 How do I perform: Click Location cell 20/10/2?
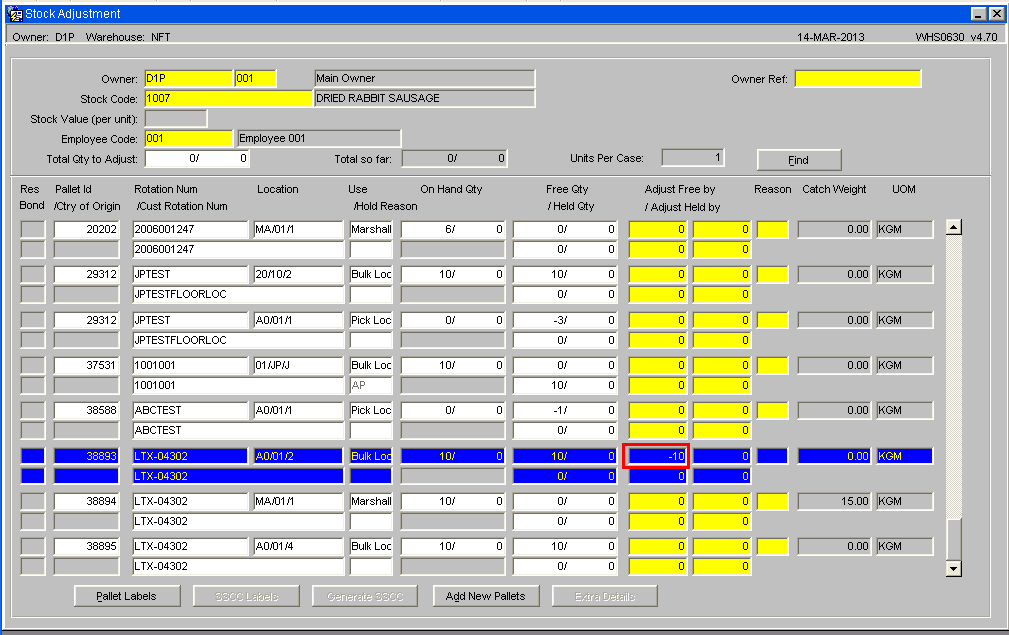[x=299, y=274]
